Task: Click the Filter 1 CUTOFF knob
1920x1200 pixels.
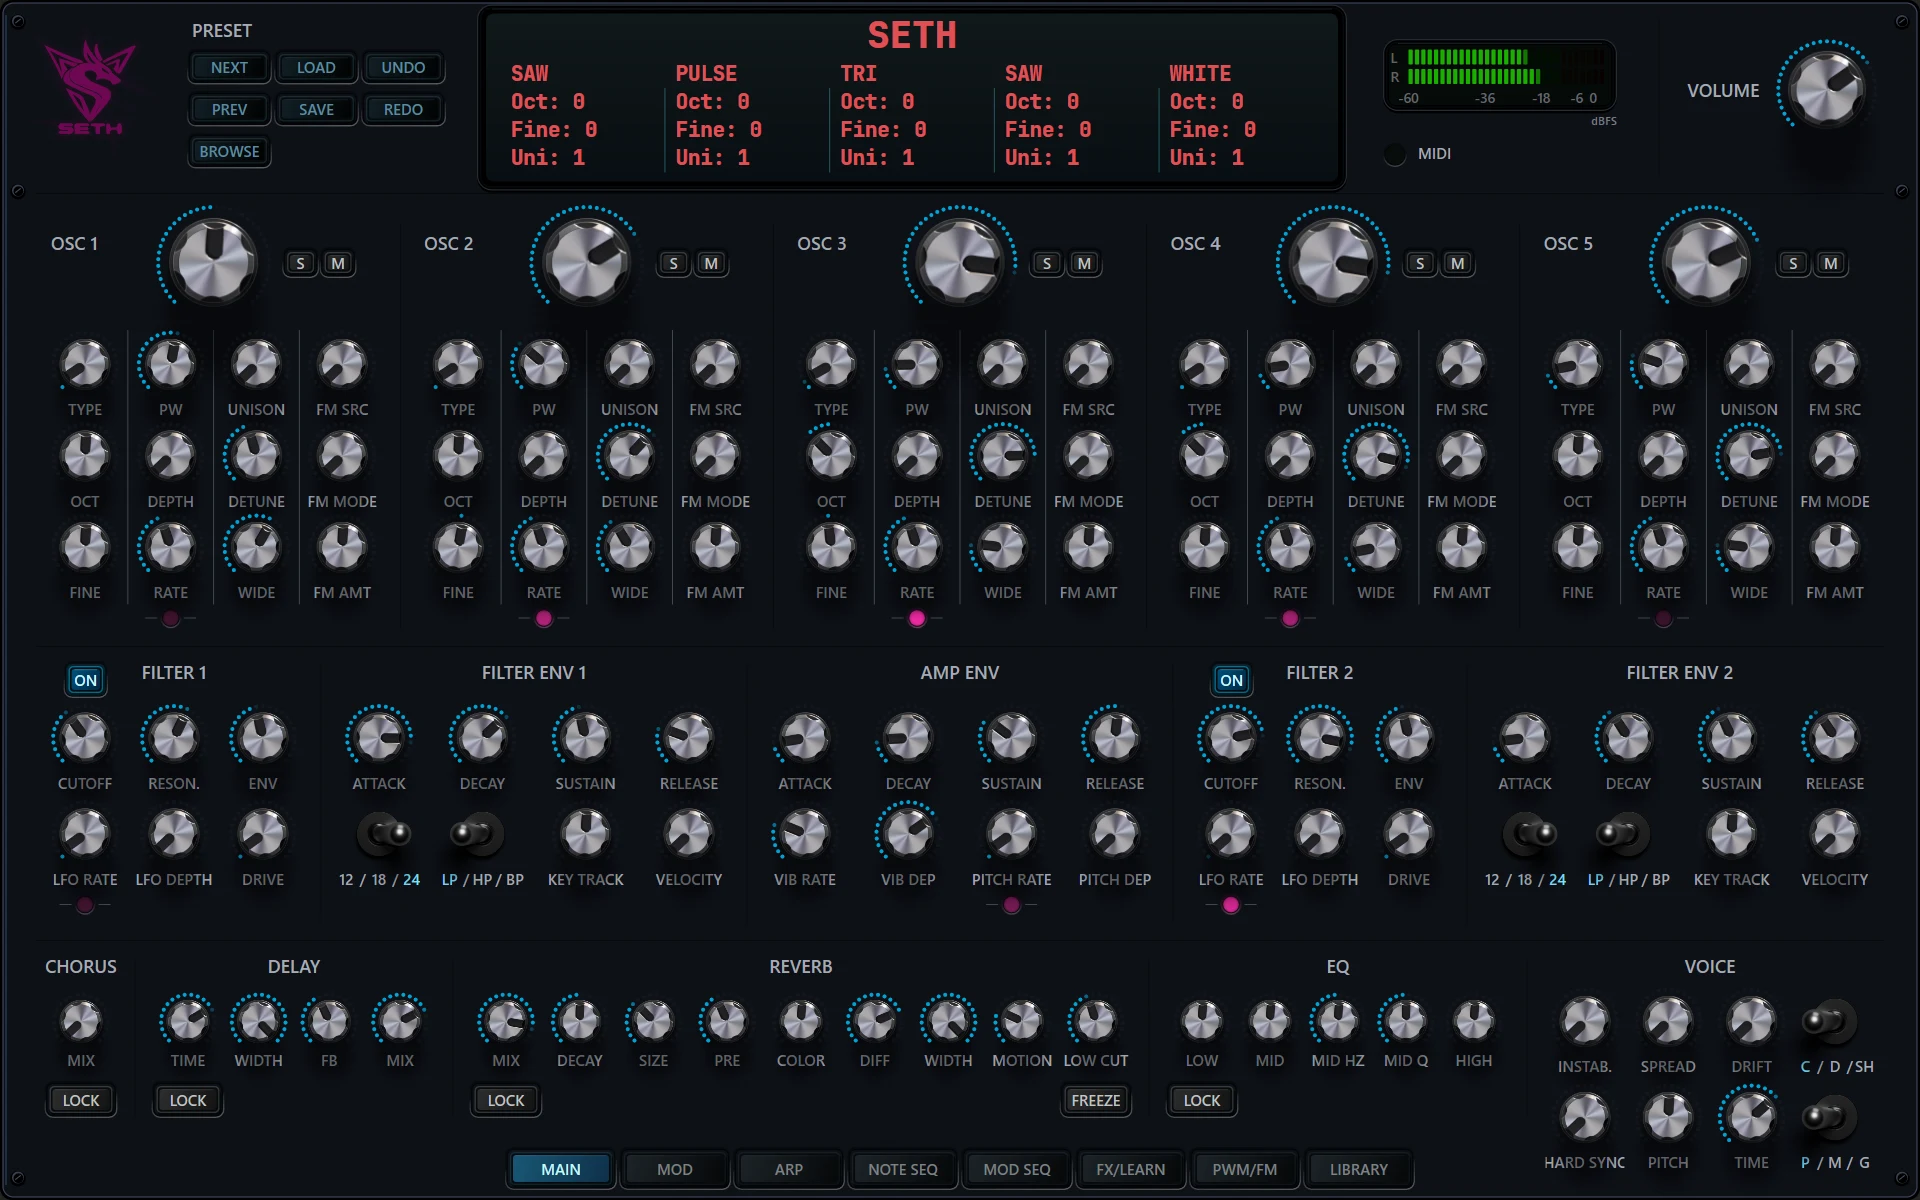Action: click(85, 738)
